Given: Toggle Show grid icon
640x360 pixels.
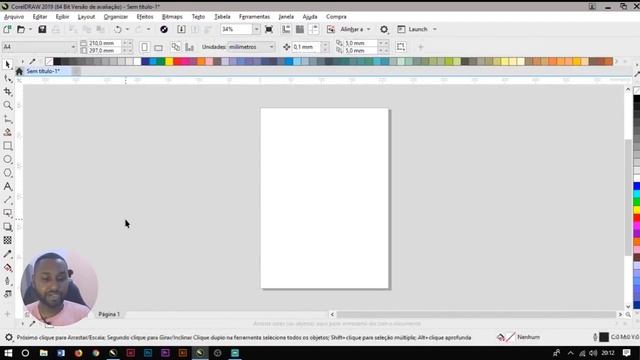Looking at the screenshot, I should click(x=300, y=29).
